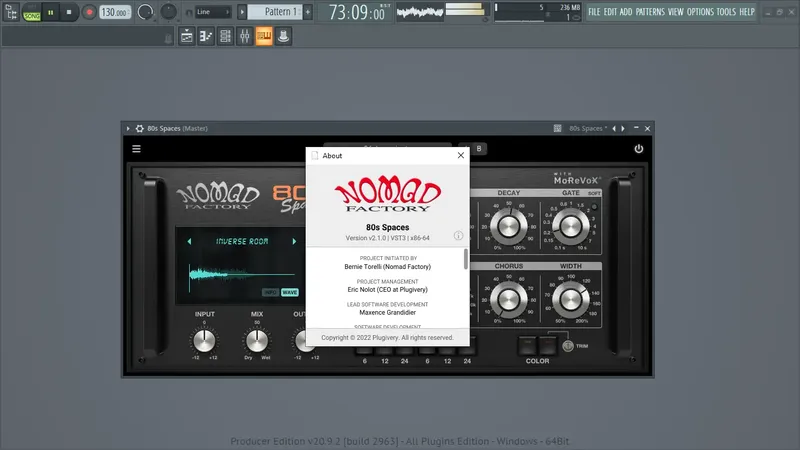Select previous preset arrow in plugin title bar
Viewport: 800px width, 450px height.
pyautogui.click(x=614, y=129)
